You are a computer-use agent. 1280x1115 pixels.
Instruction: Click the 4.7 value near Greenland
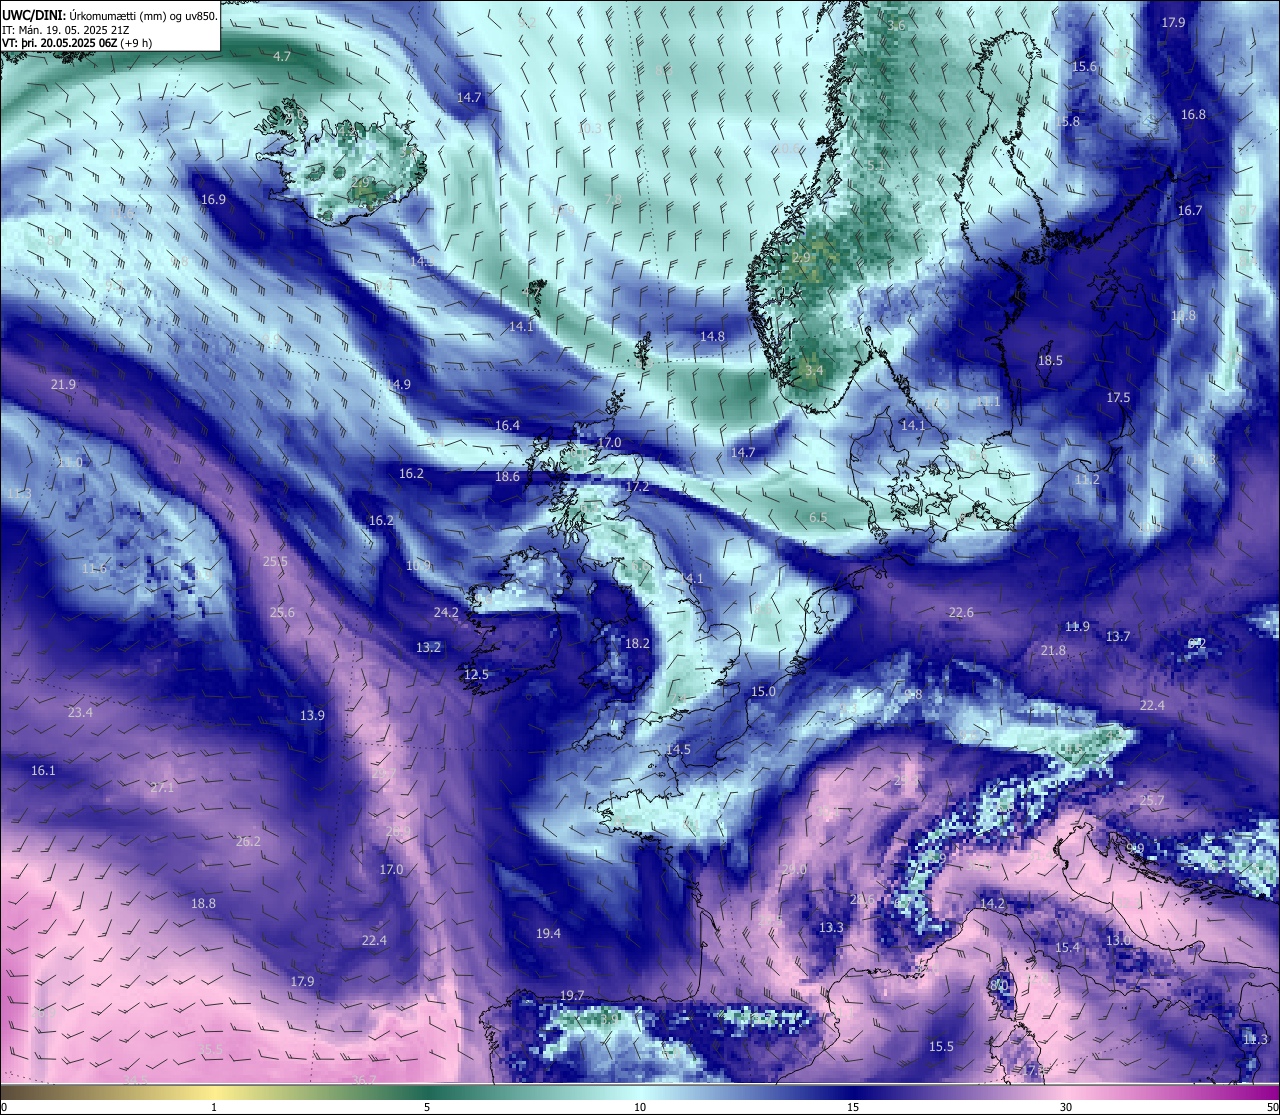tap(282, 57)
